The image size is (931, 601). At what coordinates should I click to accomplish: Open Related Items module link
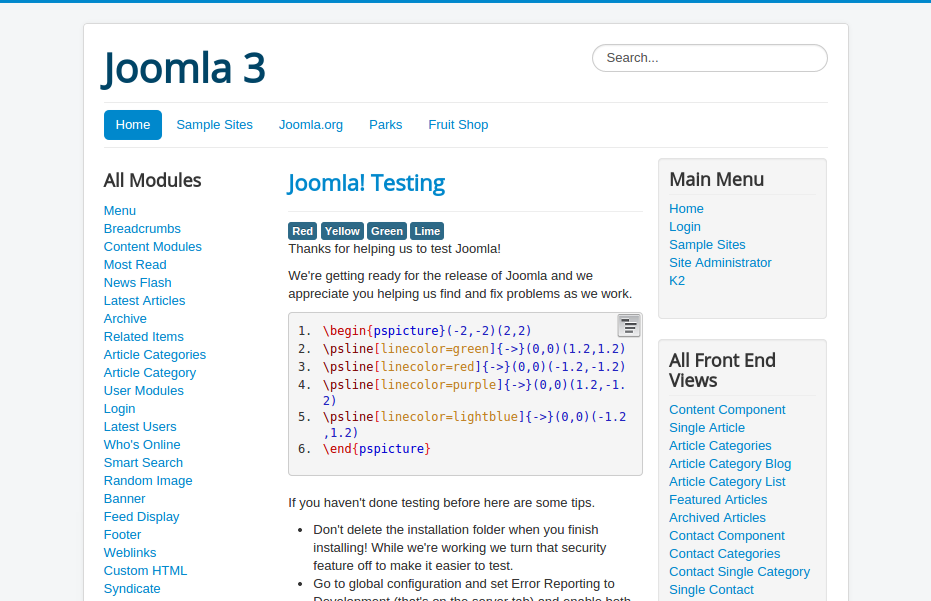click(144, 337)
